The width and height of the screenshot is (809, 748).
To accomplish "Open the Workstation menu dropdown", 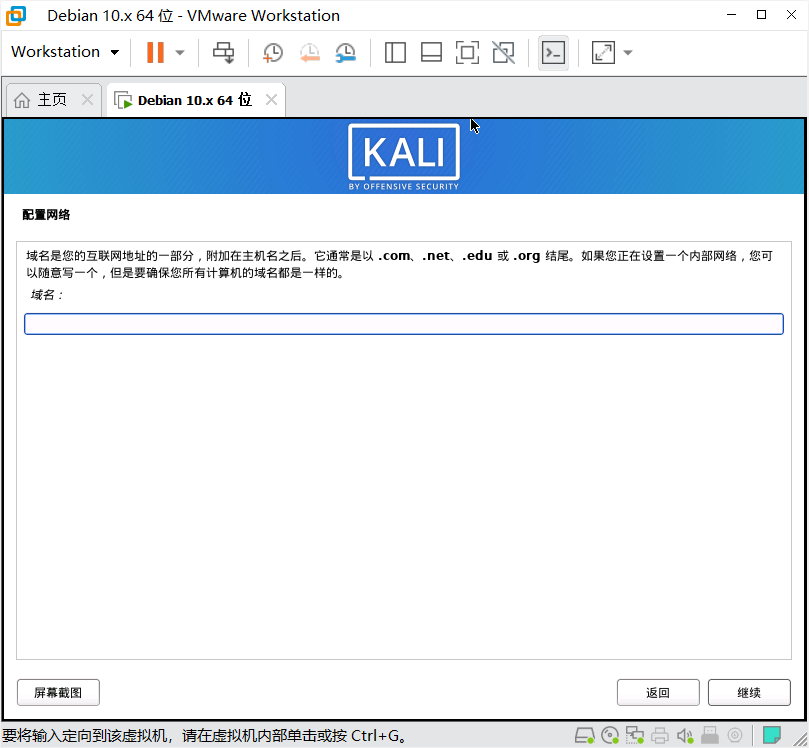I will pos(64,52).
